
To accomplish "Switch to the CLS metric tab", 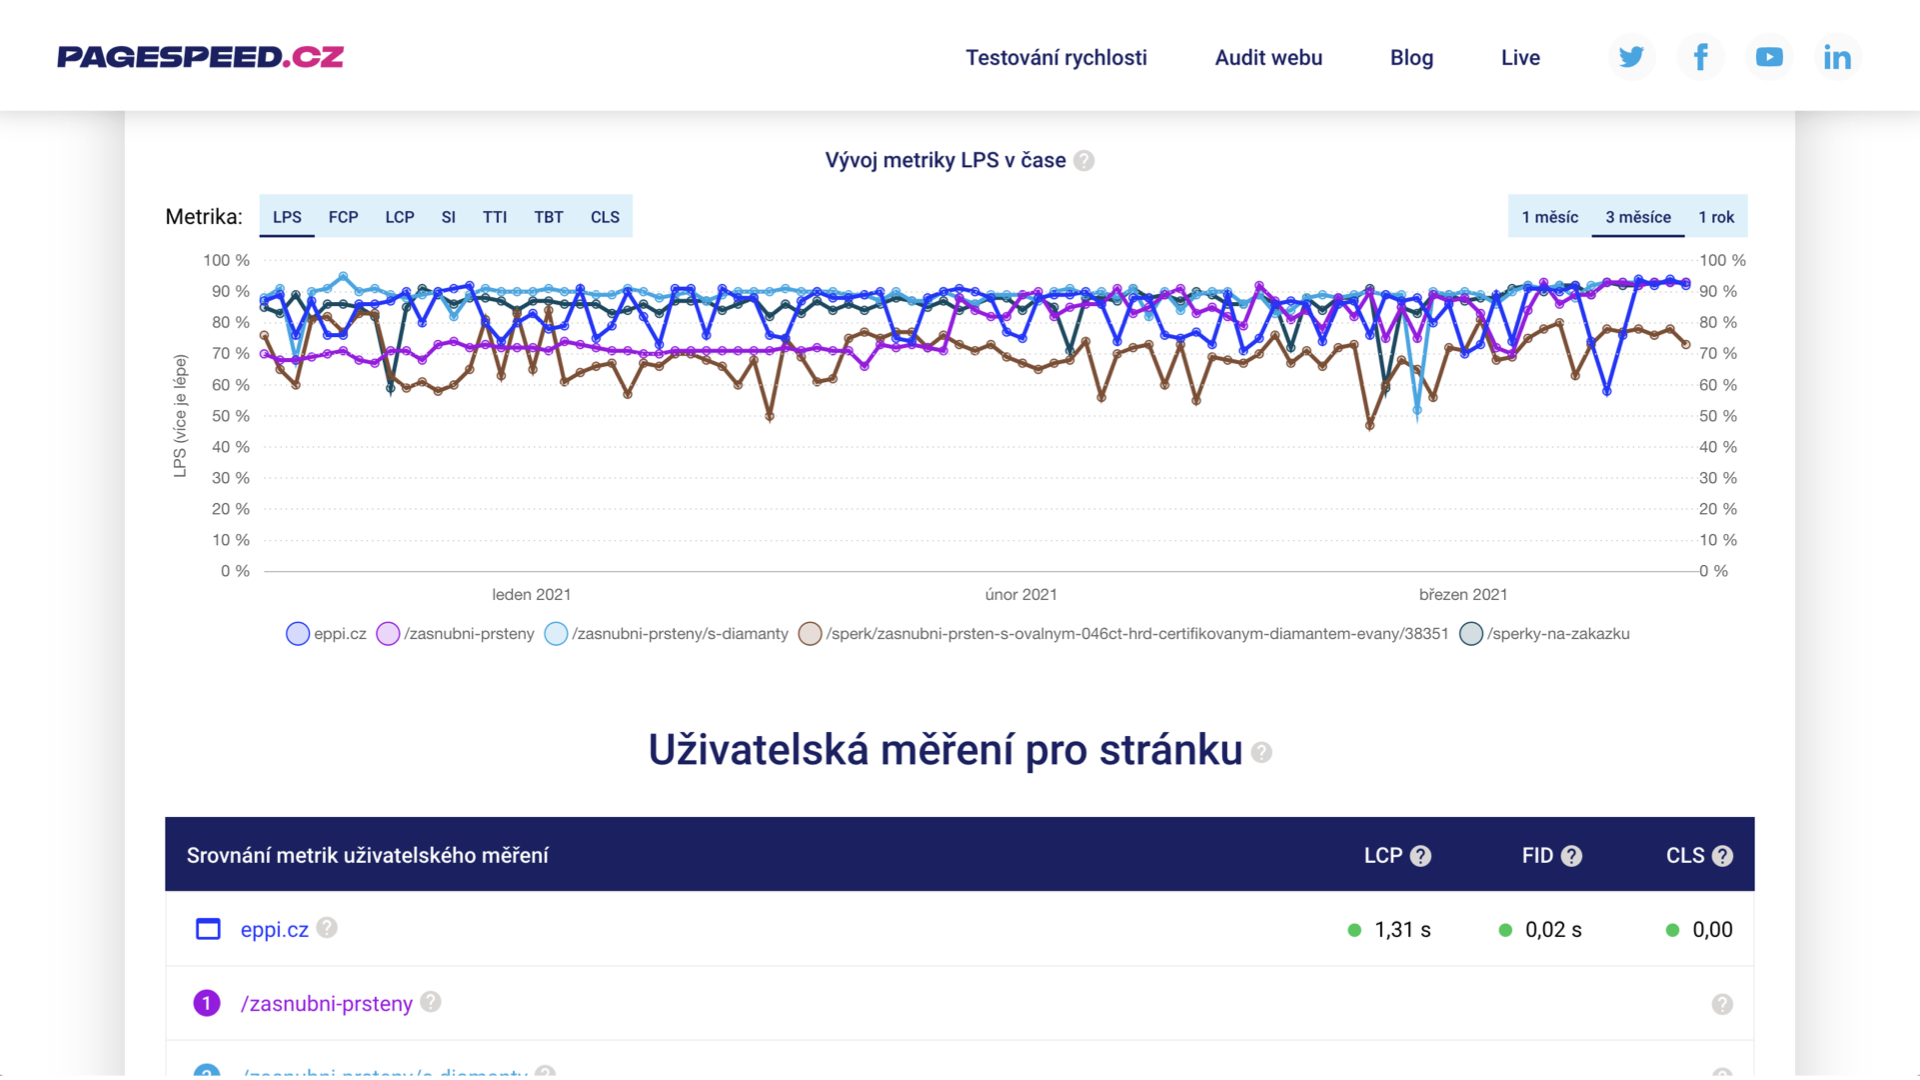I will click(x=605, y=217).
